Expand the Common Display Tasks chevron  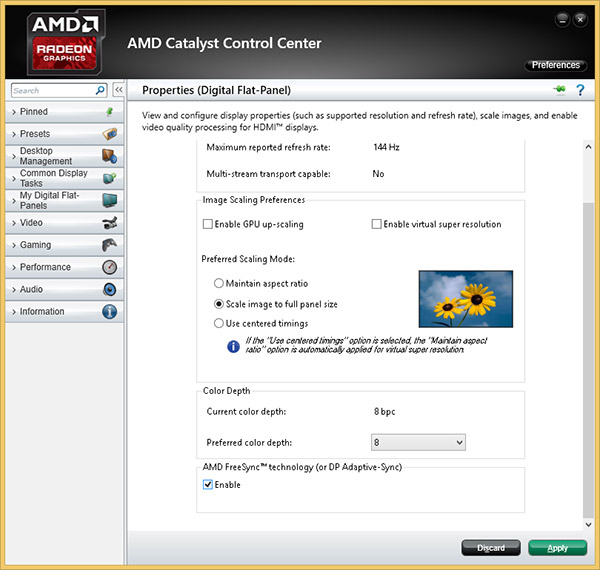14,179
